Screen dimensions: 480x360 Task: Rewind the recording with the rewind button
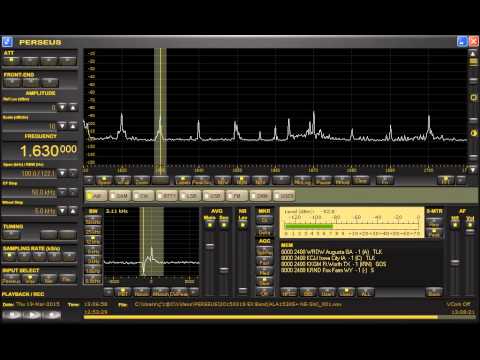coord(12,315)
